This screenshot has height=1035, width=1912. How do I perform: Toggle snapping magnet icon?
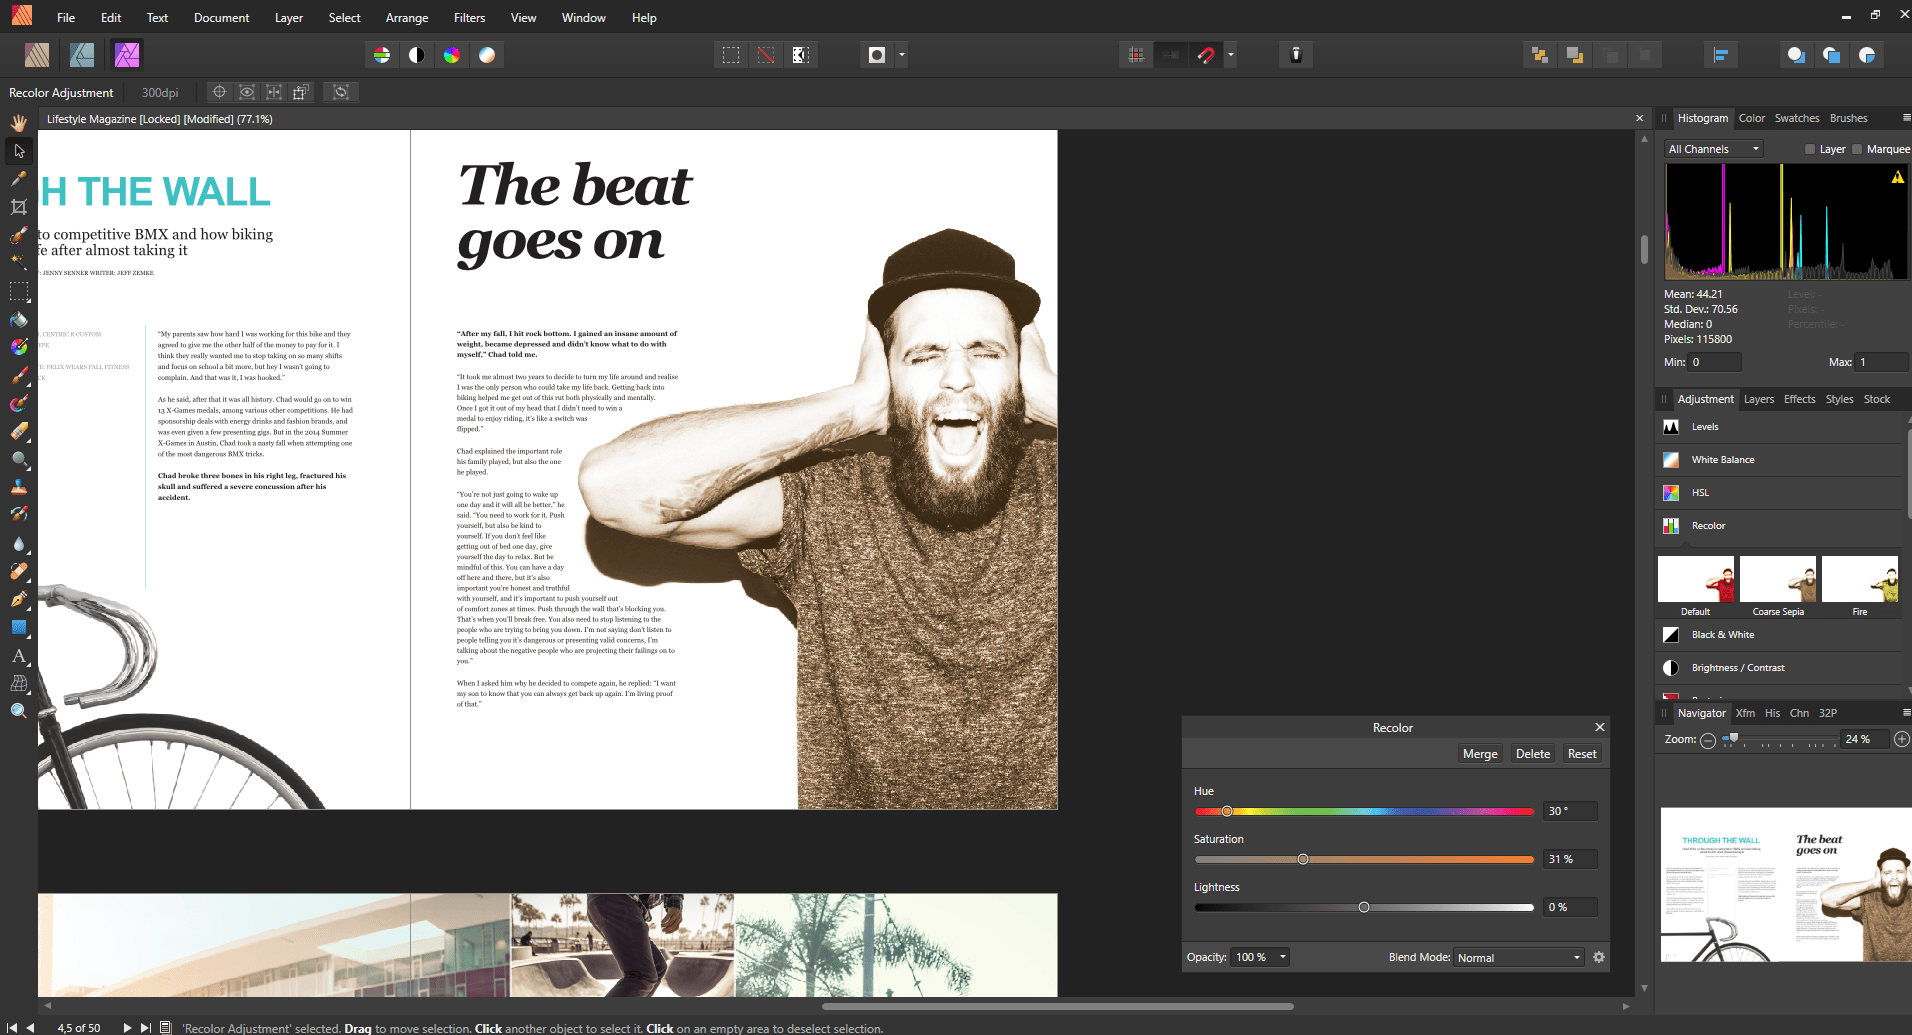click(1207, 55)
